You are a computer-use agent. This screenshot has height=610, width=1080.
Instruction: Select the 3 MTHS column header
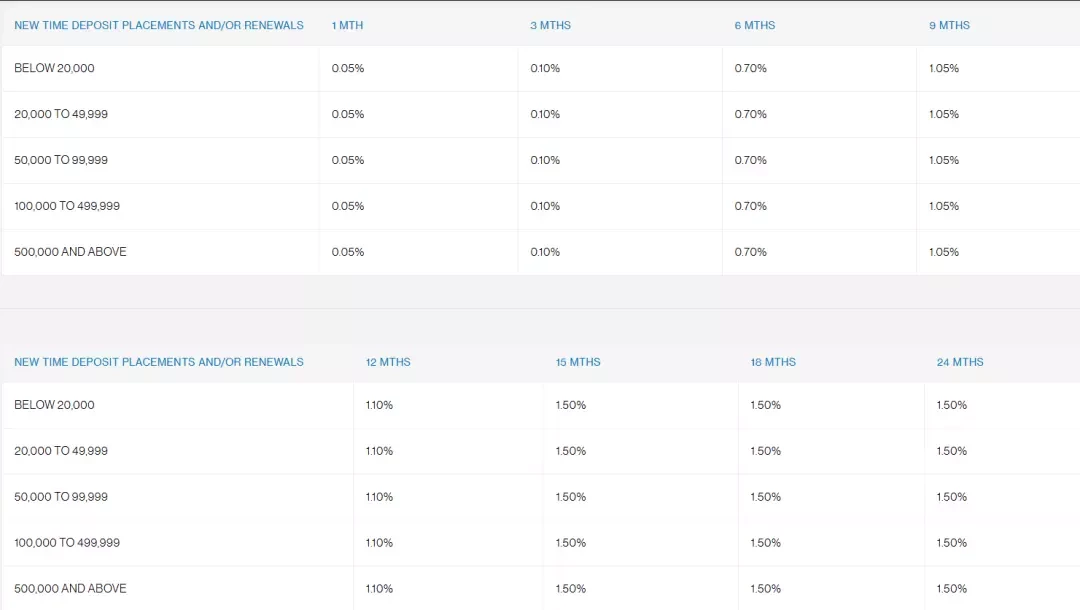pos(550,25)
